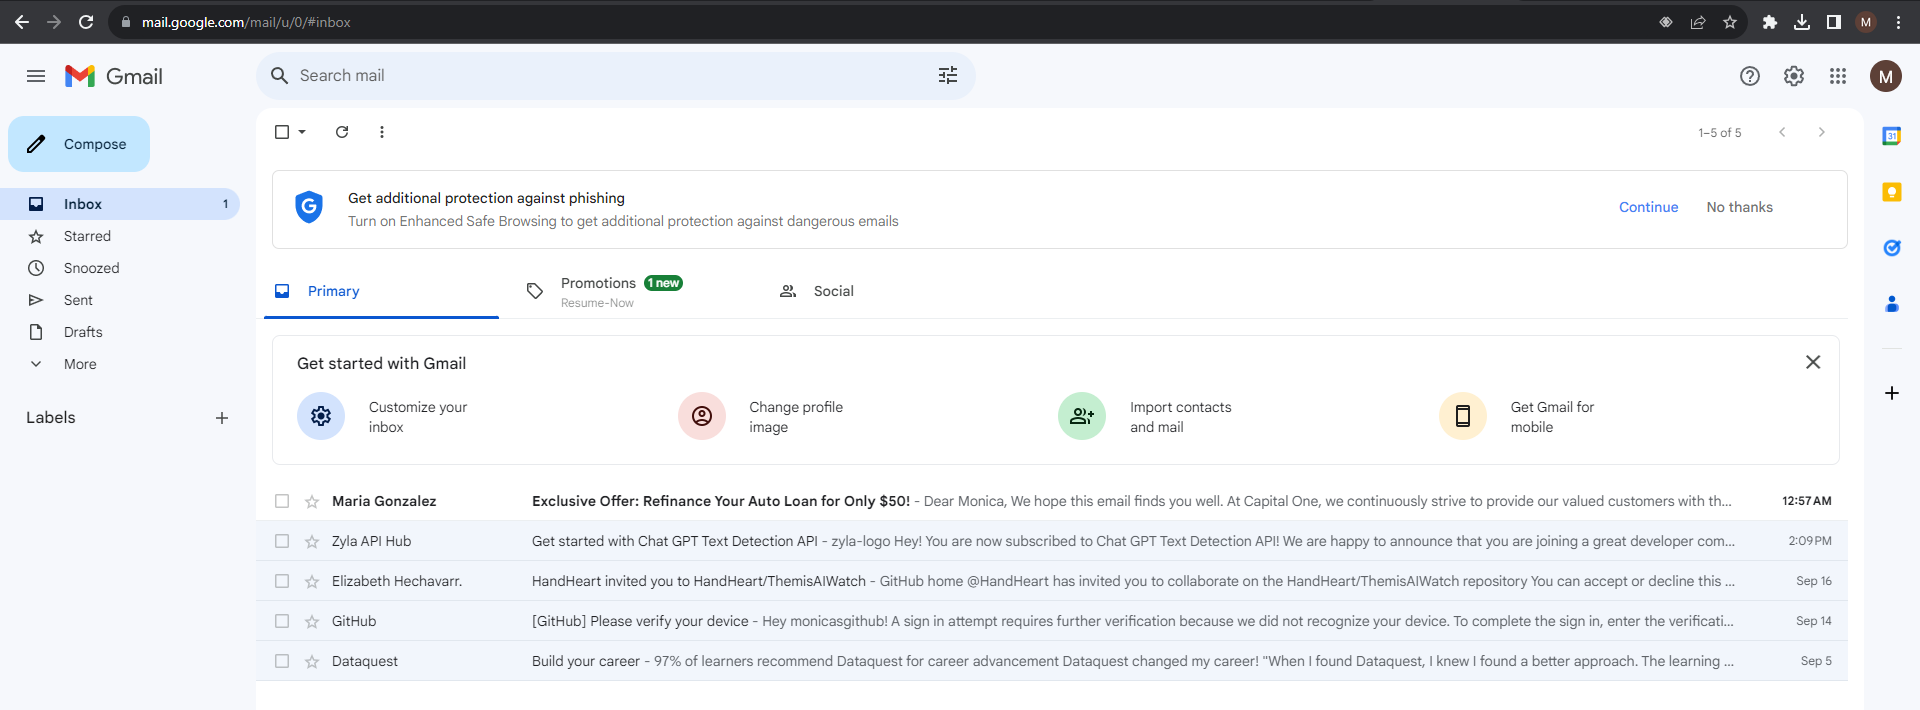Viewport: 1920px width, 710px height.
Task: Open the More options three-dot menu
Action: (382, 132)
